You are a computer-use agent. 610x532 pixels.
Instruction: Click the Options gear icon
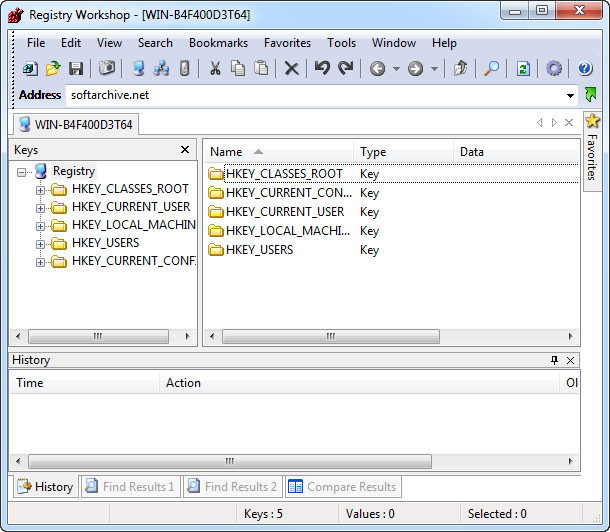[x=554, y=69]
